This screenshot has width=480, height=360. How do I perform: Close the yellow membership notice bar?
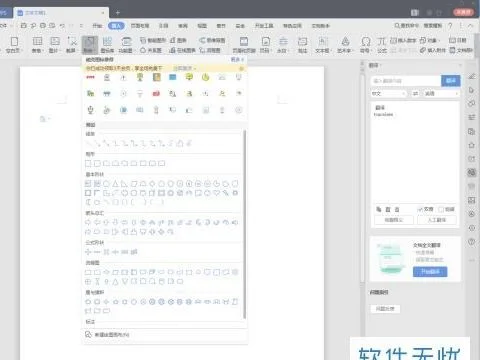(242, 68)
